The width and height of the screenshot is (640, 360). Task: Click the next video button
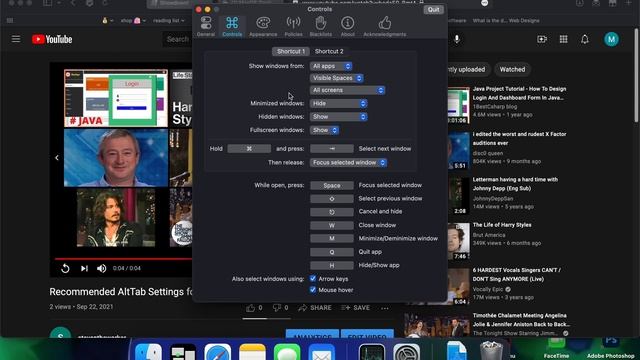click(84, 268)
